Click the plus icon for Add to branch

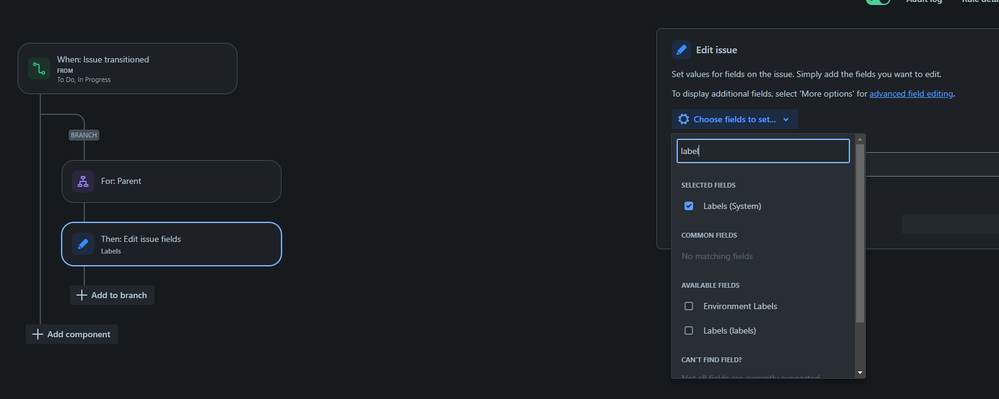[82, 295]
